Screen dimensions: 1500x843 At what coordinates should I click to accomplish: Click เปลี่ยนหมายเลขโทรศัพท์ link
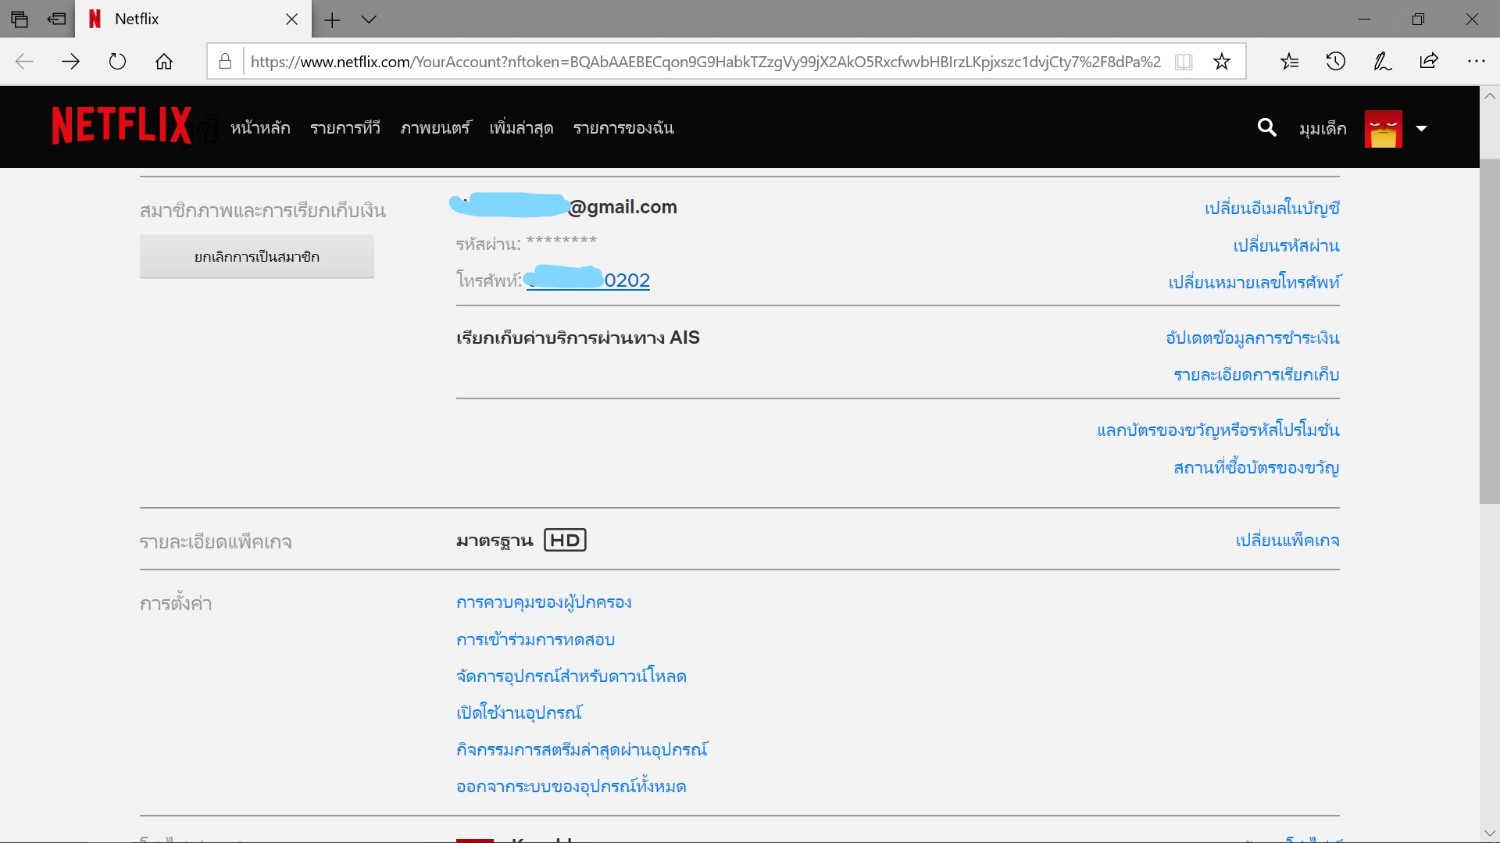click(x=1254, y=282)
